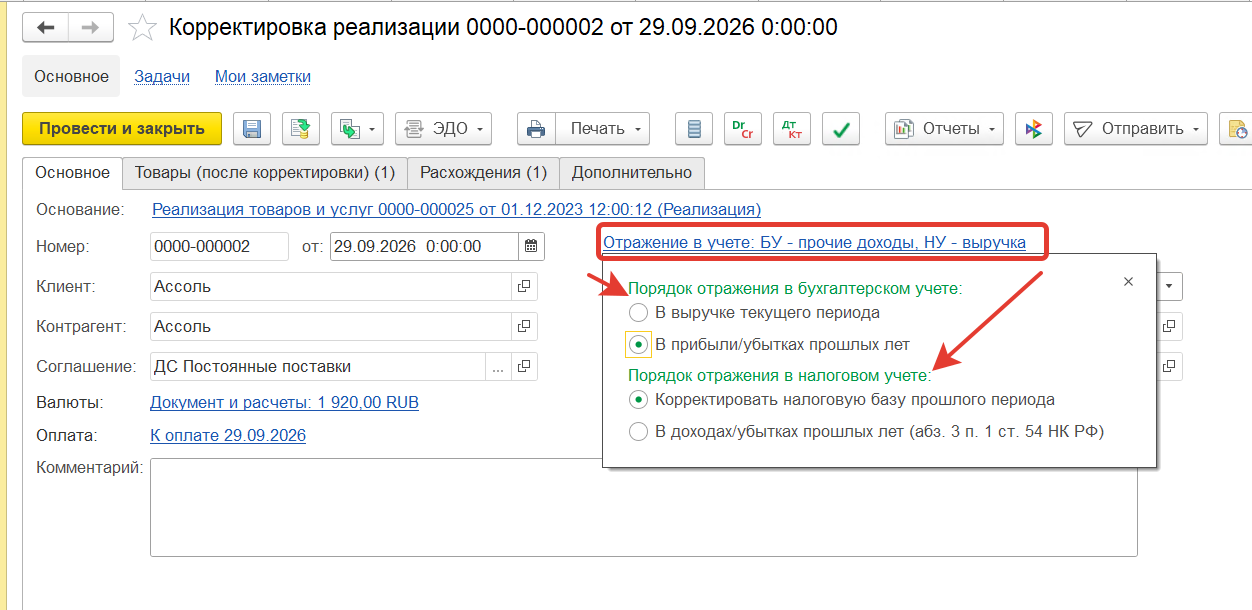
Task: Click the Соглашение 'ДС Постоянные поставки' field
Action: tap(318, 366)
